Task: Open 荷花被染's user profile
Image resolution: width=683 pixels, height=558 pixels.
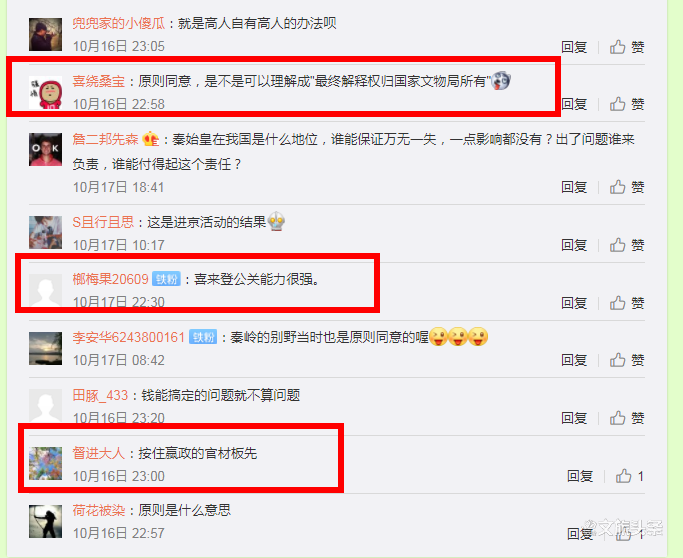Action: 98,510
